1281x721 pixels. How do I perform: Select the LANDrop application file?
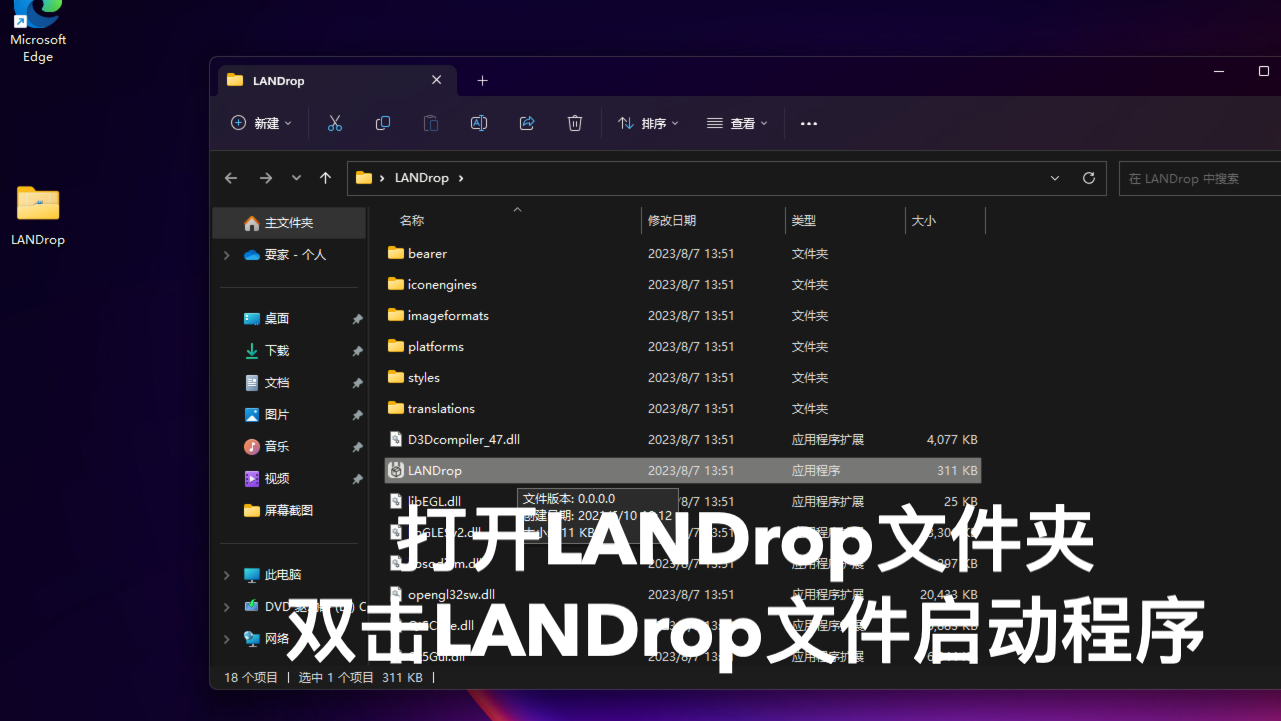(435, 471)
